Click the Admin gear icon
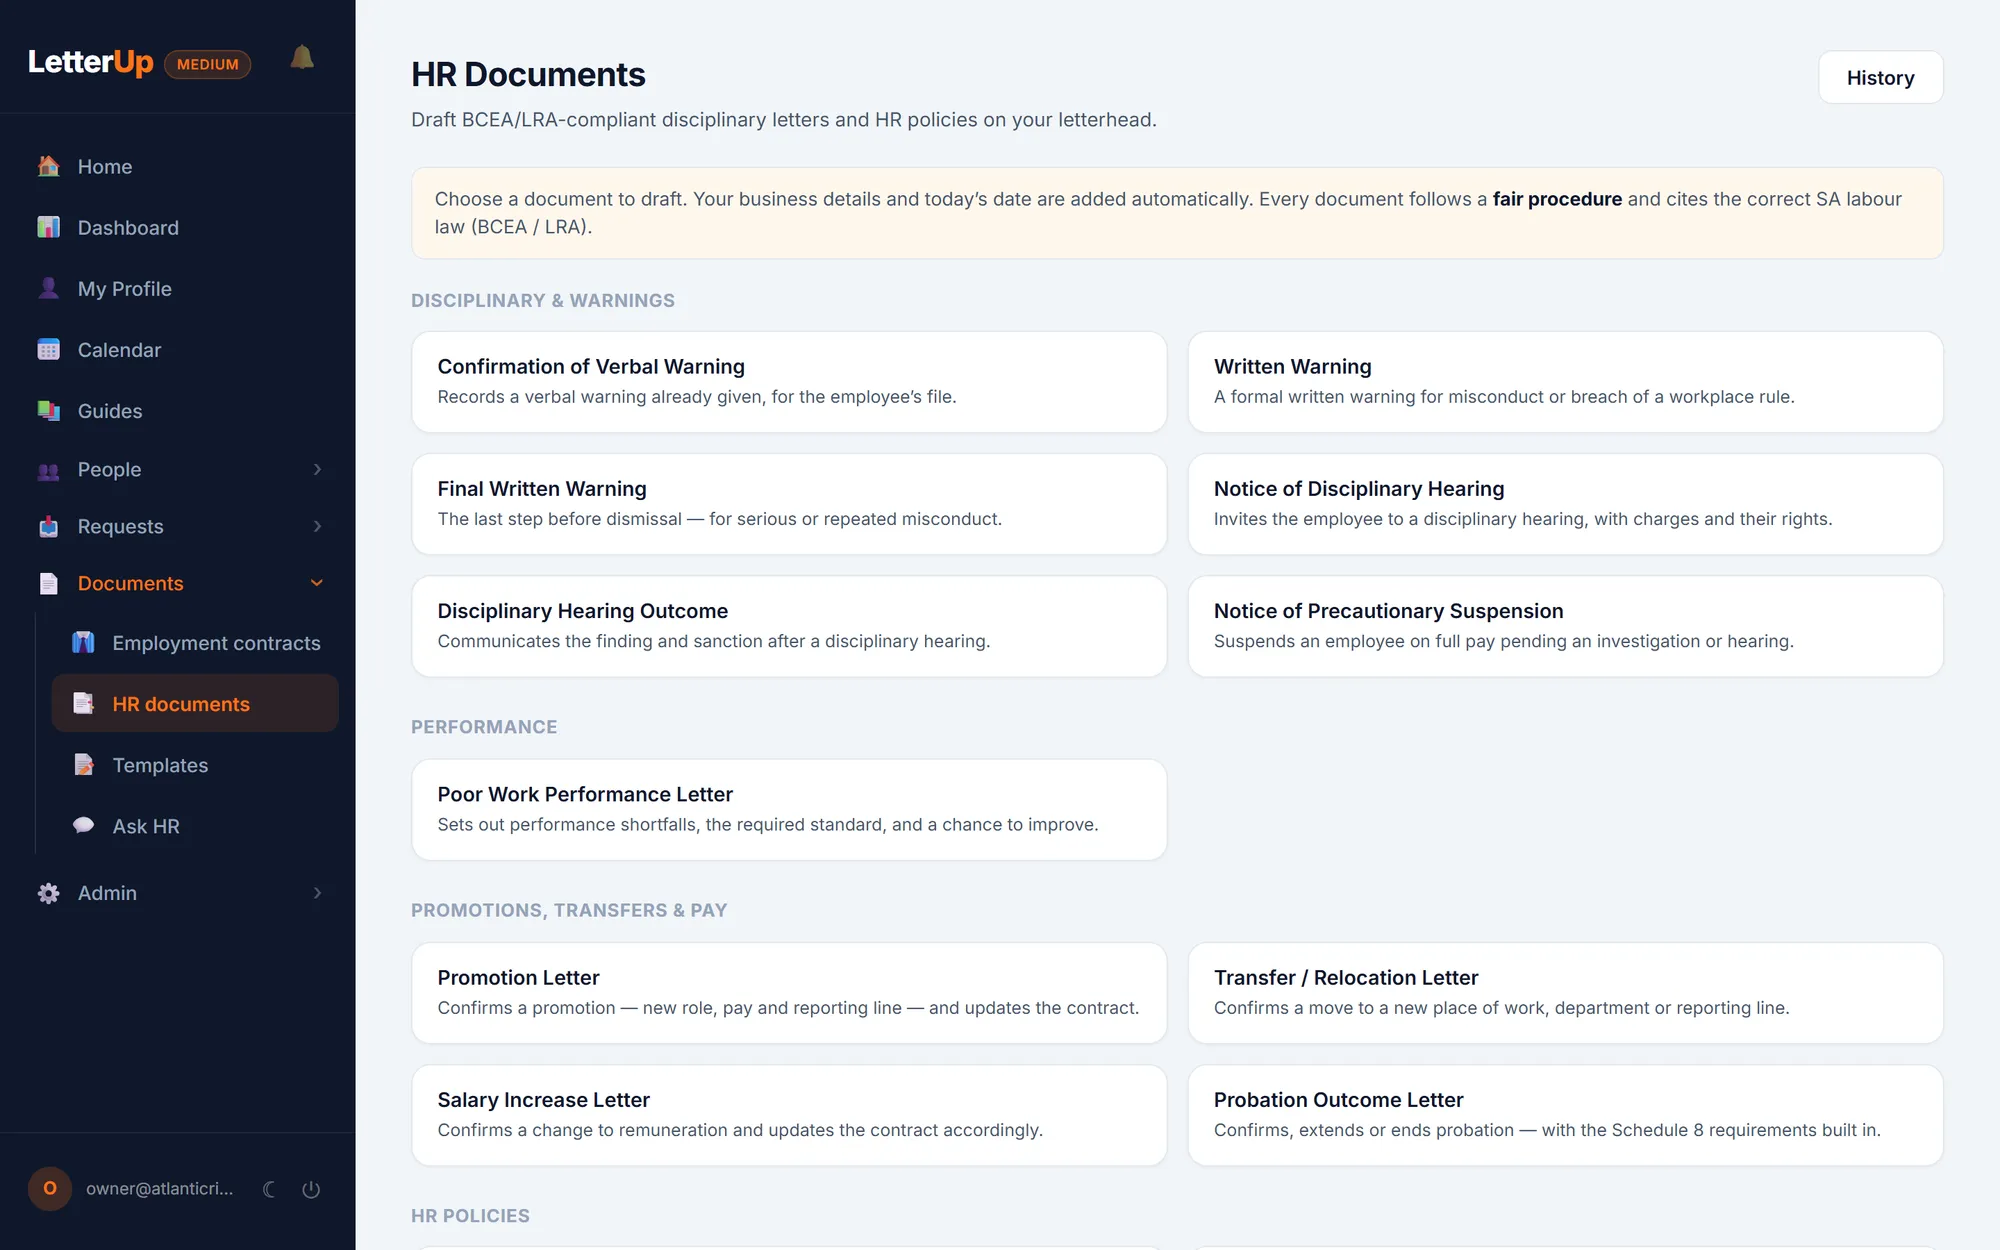Viewport: 2000px width, 1250px height. click(x=48, y=893)
